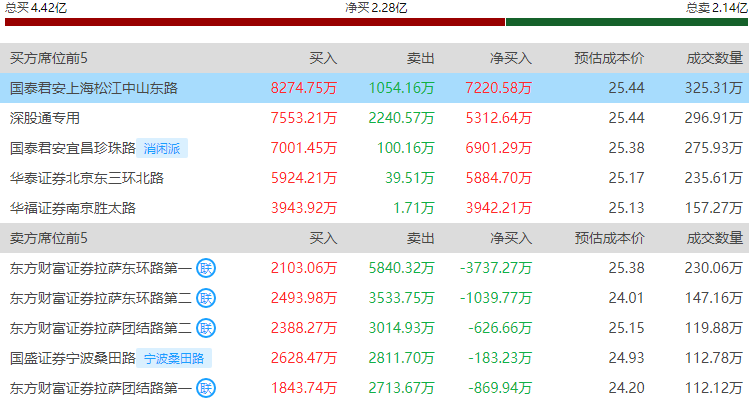Open seat 东方财富证券拉萨东环路第二
Screen dimensions: 749x399
point(101,298)
